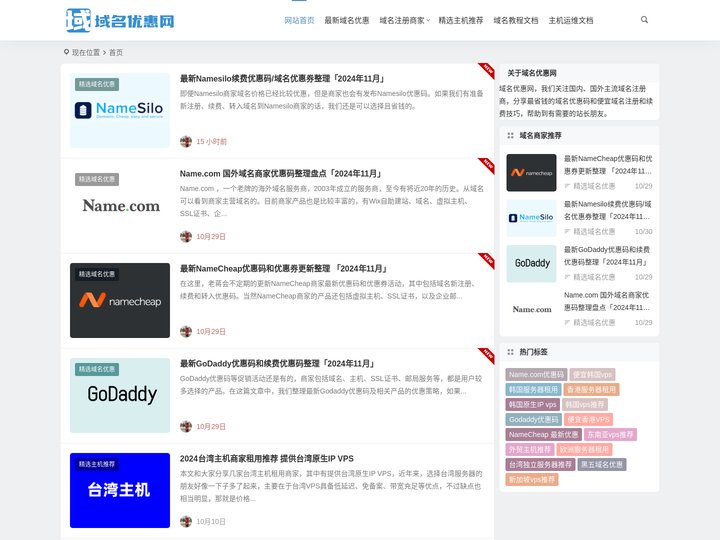This screenshot has width=720, height=540.
Task: Click GoDaddy article thumbnail in main list
Action: click(120, 395)
